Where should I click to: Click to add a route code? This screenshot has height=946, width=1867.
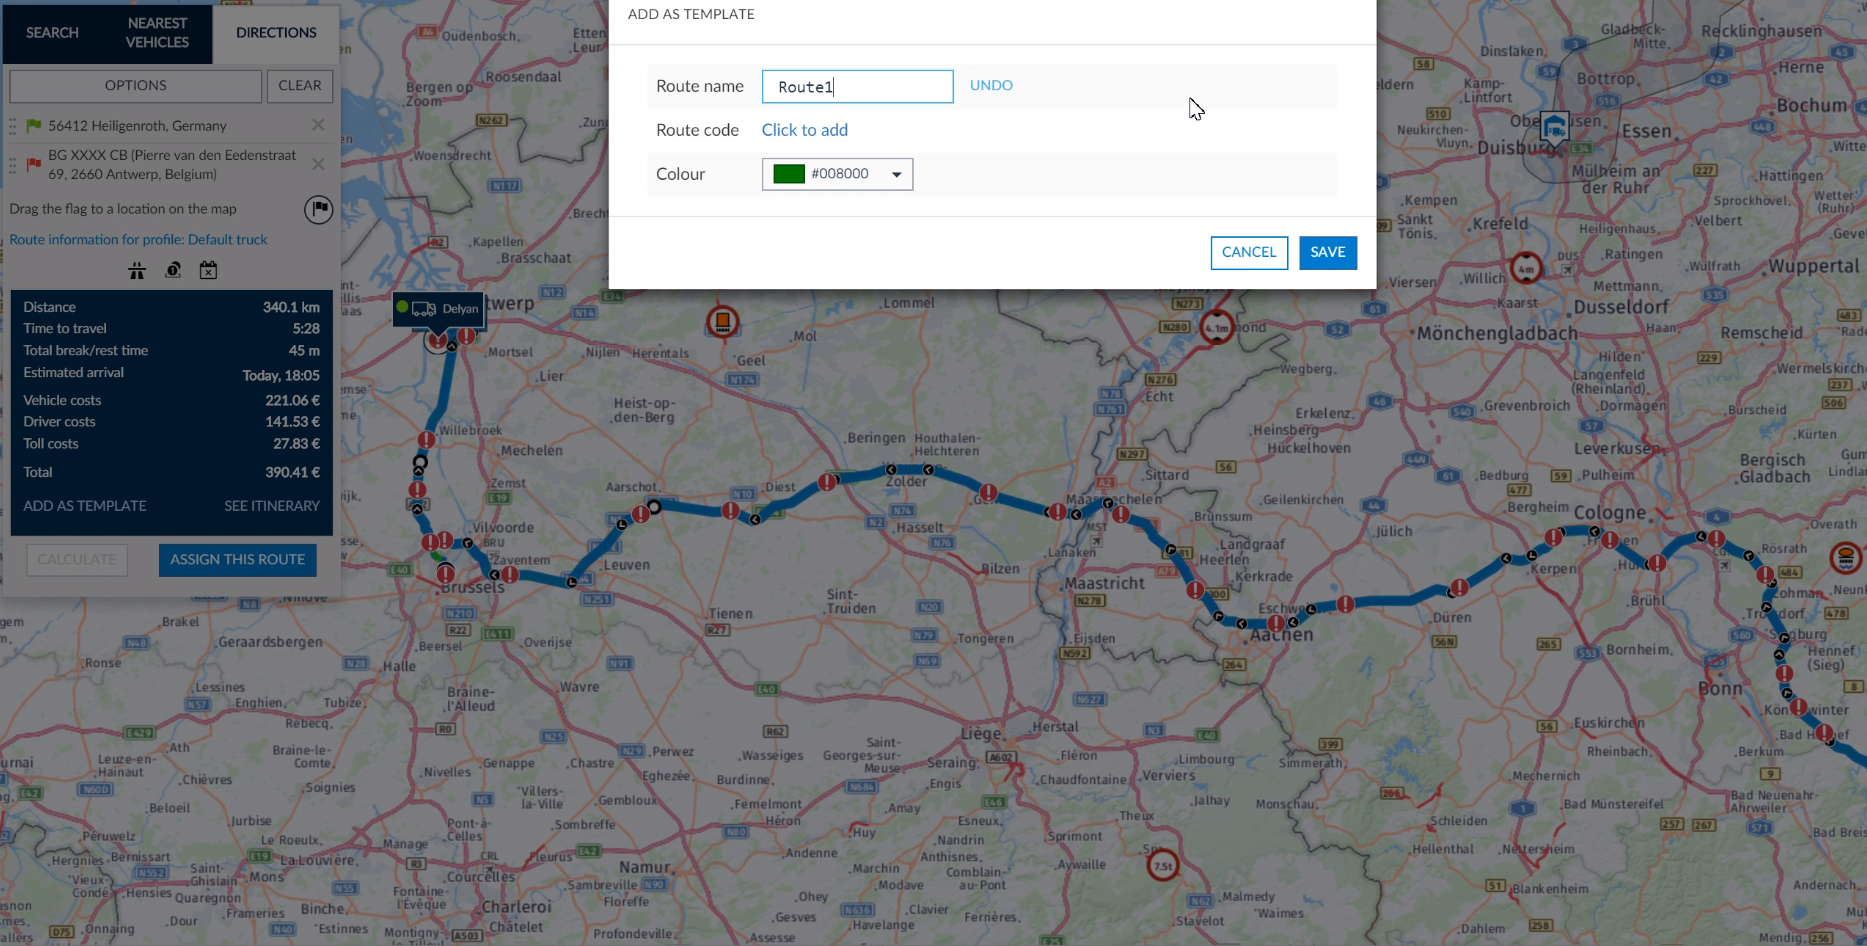coord(804,130)
